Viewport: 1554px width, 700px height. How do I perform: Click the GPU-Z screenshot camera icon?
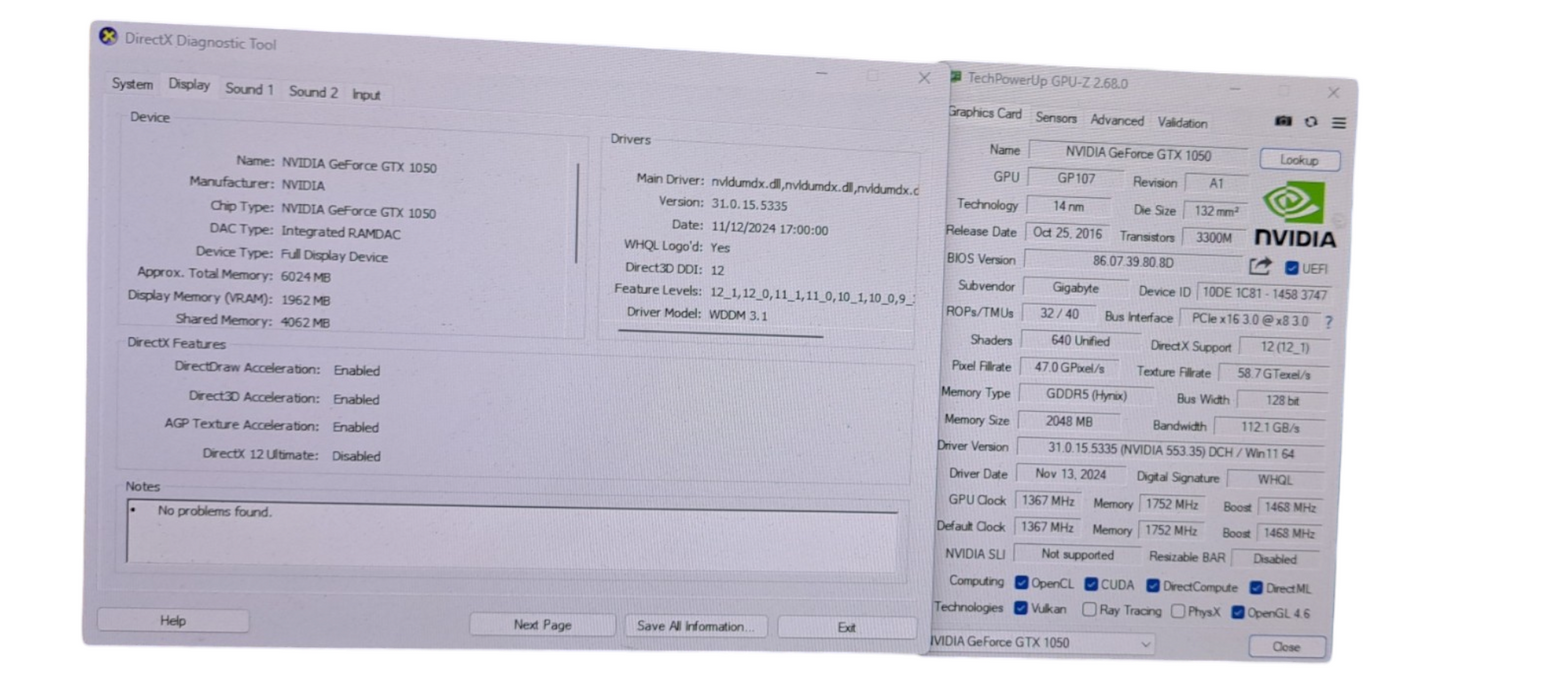pos(1283,122)
